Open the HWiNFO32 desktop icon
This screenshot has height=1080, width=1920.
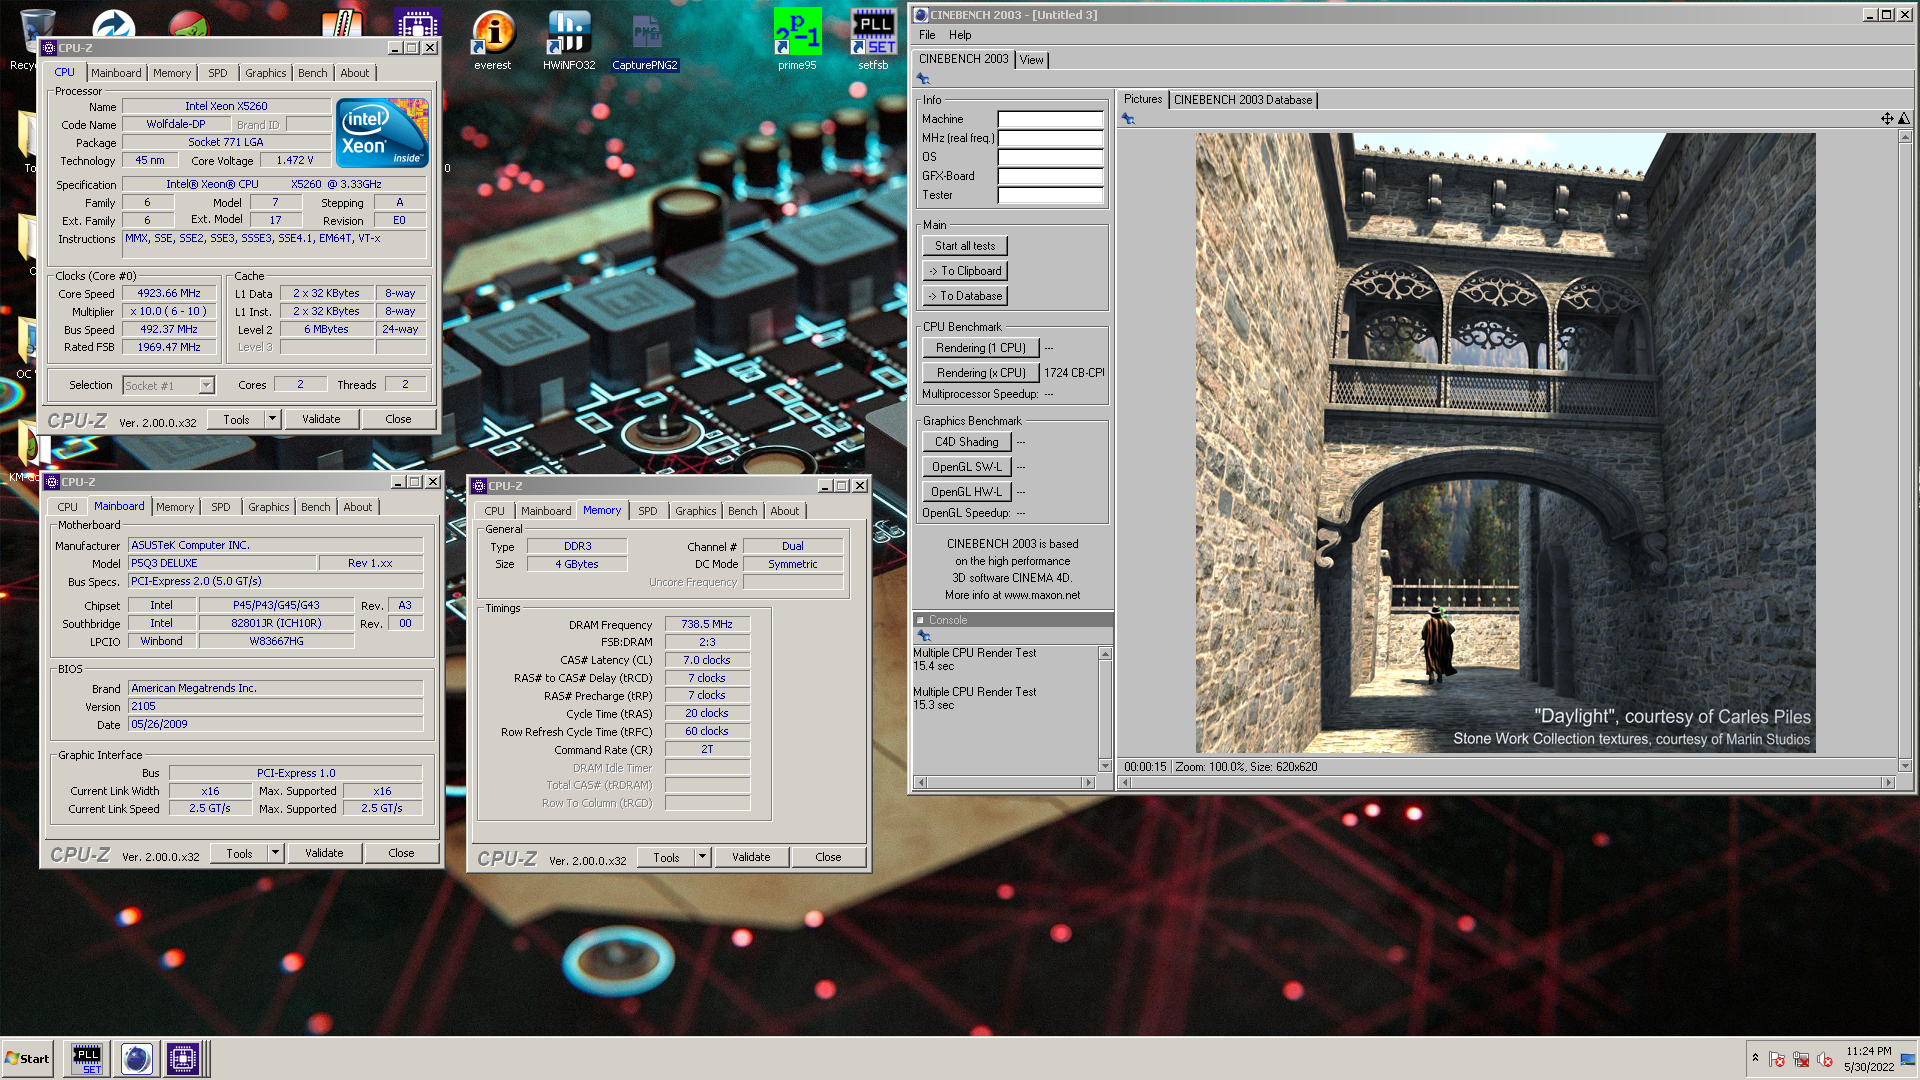tap(569, 40)
